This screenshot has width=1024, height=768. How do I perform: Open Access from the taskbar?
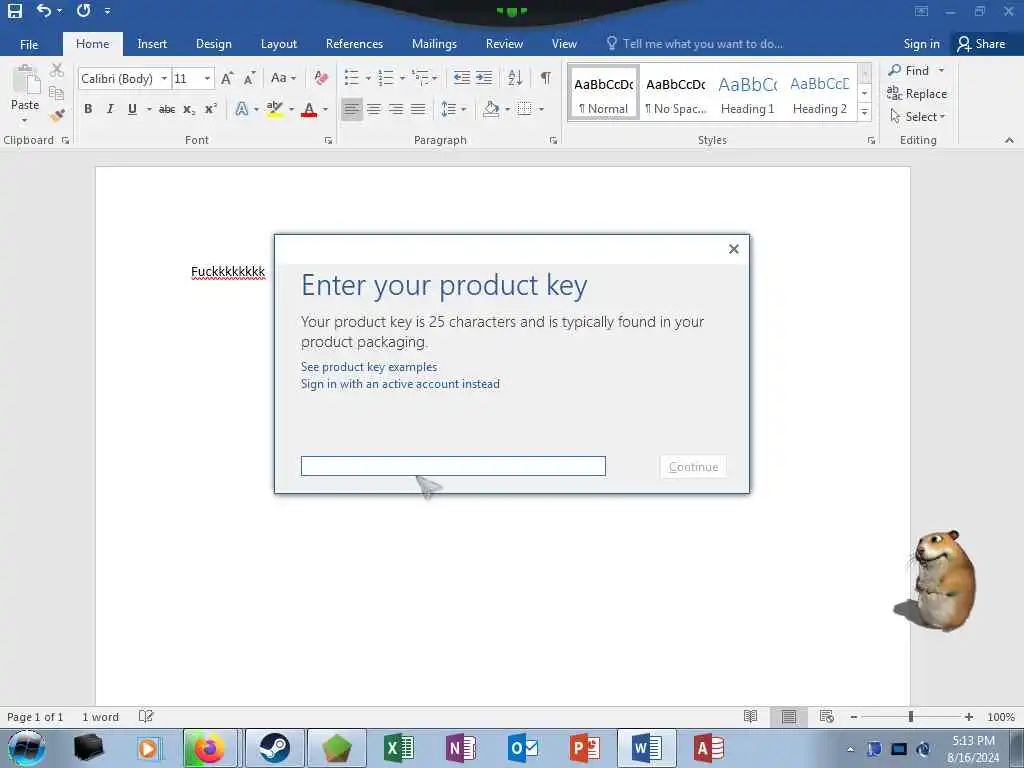pyautogui.click(x=709, y=748)
